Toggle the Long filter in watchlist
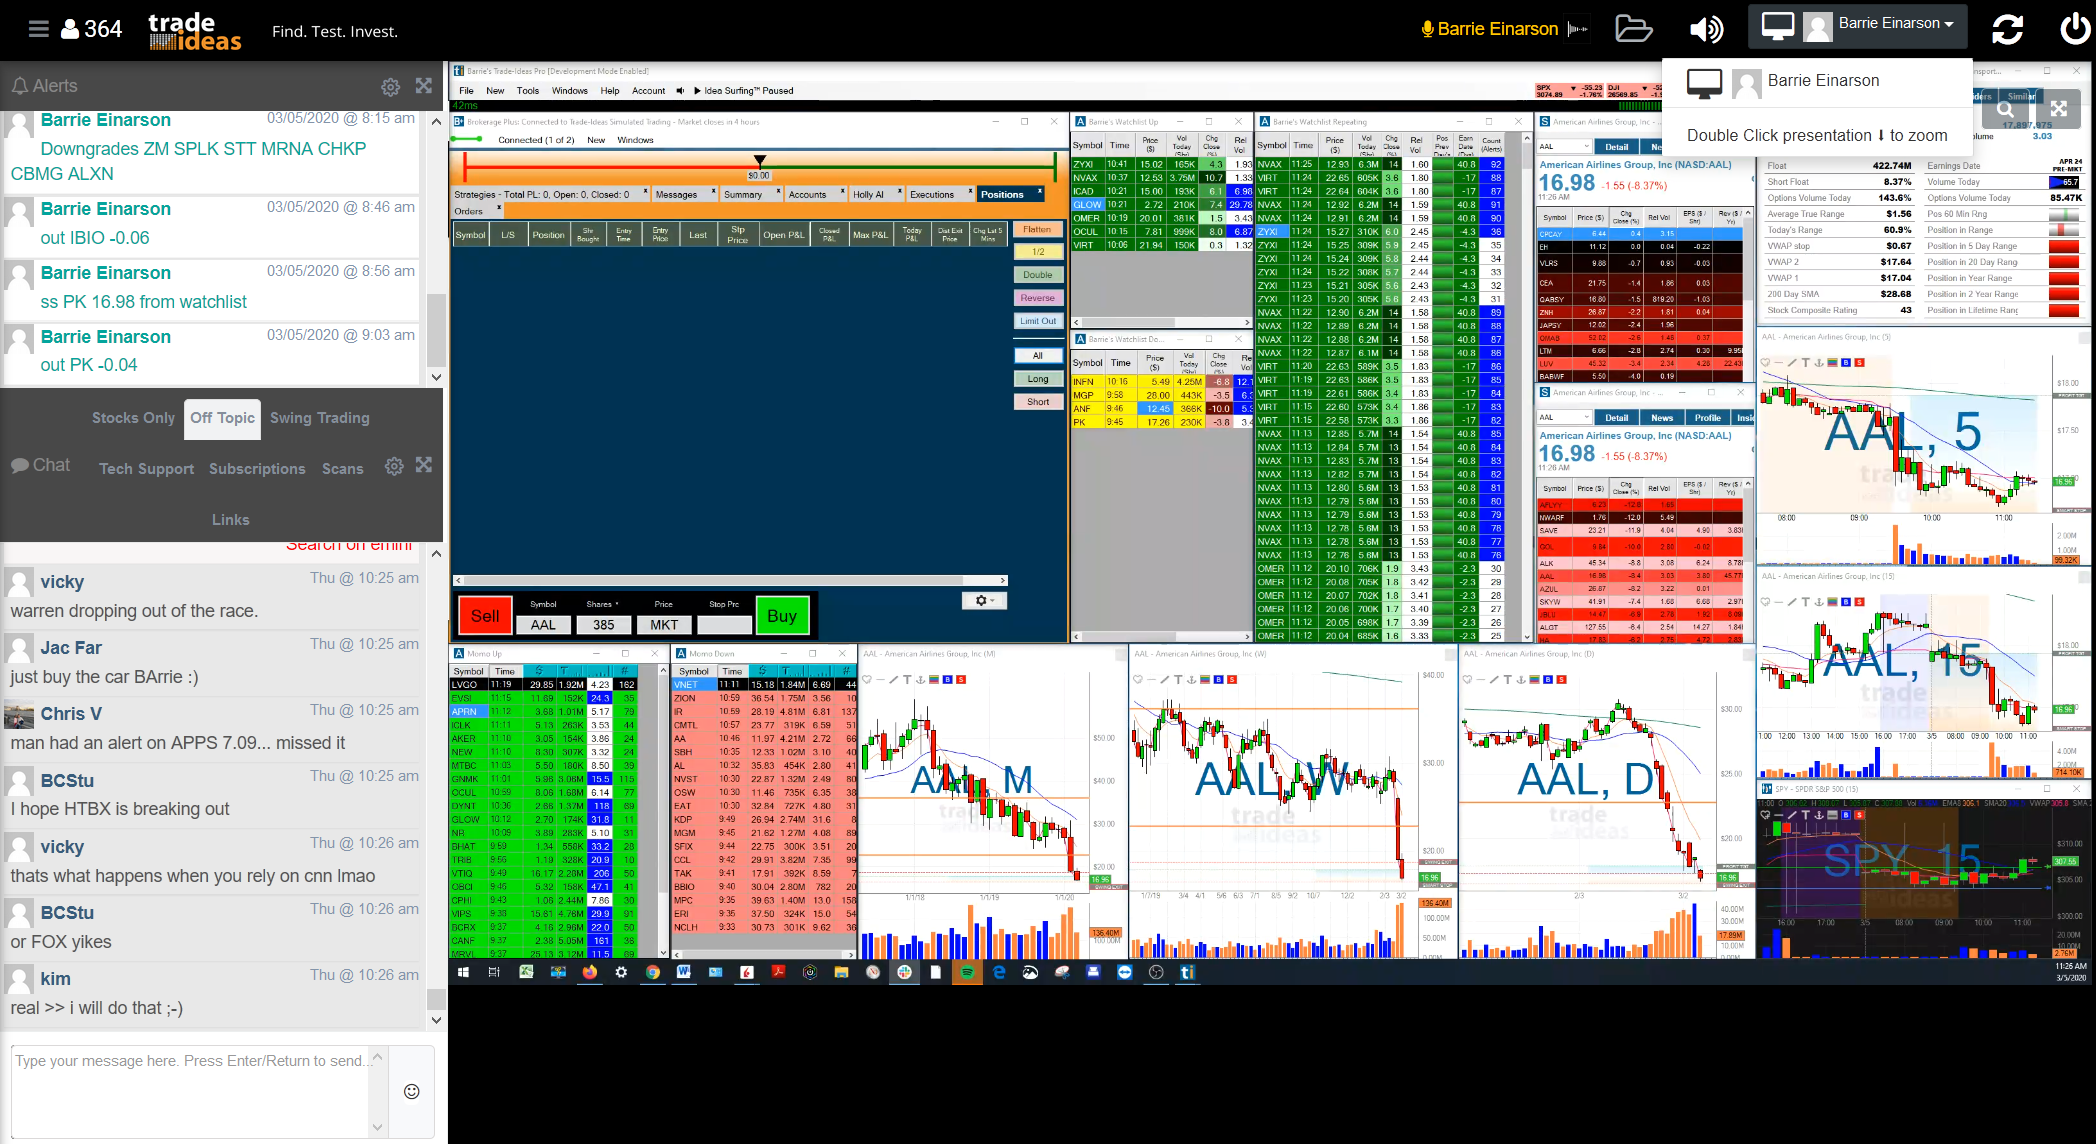2096x1144 pixels. [x=1038, y=380]
